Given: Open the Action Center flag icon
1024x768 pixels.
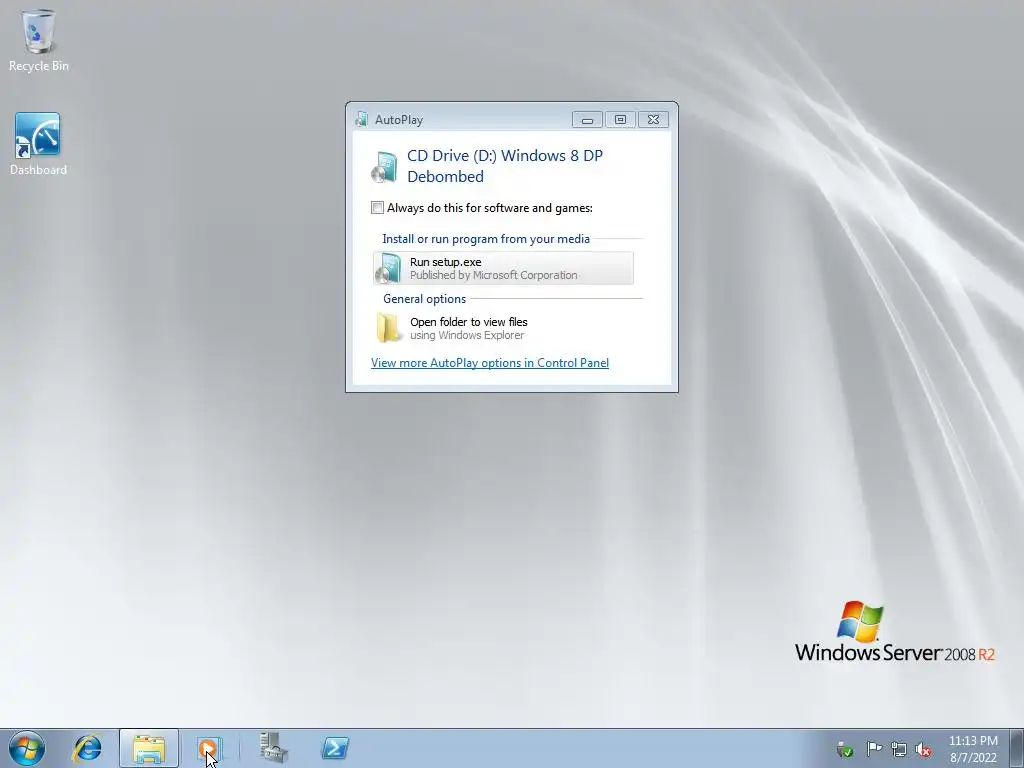Looking at the screenshot, I should (x=874, y=749).
